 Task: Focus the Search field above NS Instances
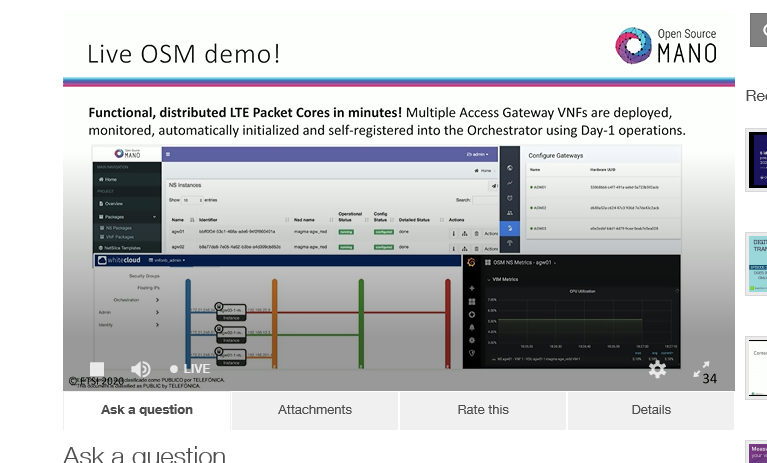(x=484, y=200)
